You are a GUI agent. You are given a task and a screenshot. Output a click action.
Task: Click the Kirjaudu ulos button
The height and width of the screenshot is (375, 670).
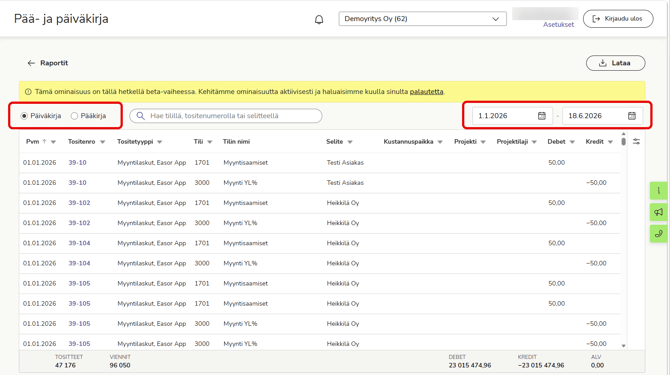(618, 19)
